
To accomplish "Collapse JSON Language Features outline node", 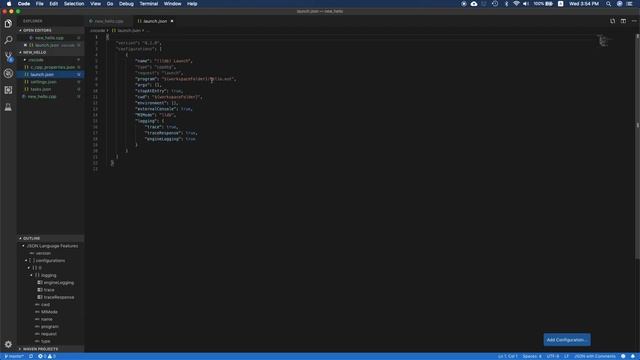I will (x=23, y=246).
